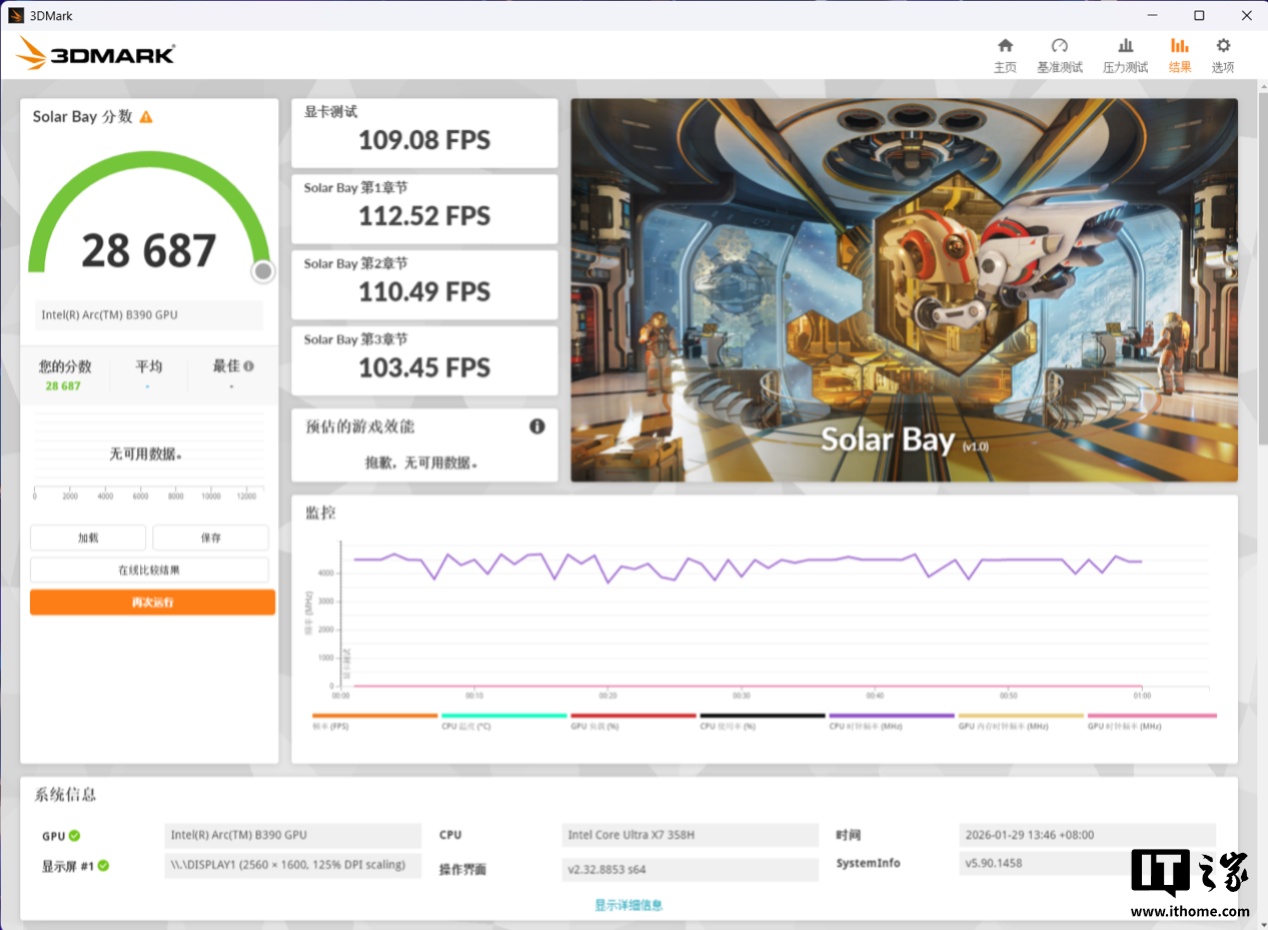Toggle the black CPU usage legend entry
Screen dimensions: 1268x930
tap(762, 721)
